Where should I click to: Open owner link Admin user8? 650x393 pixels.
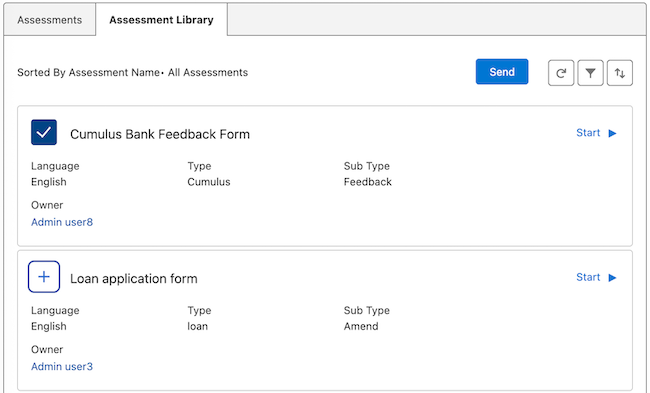click(62, 222)
